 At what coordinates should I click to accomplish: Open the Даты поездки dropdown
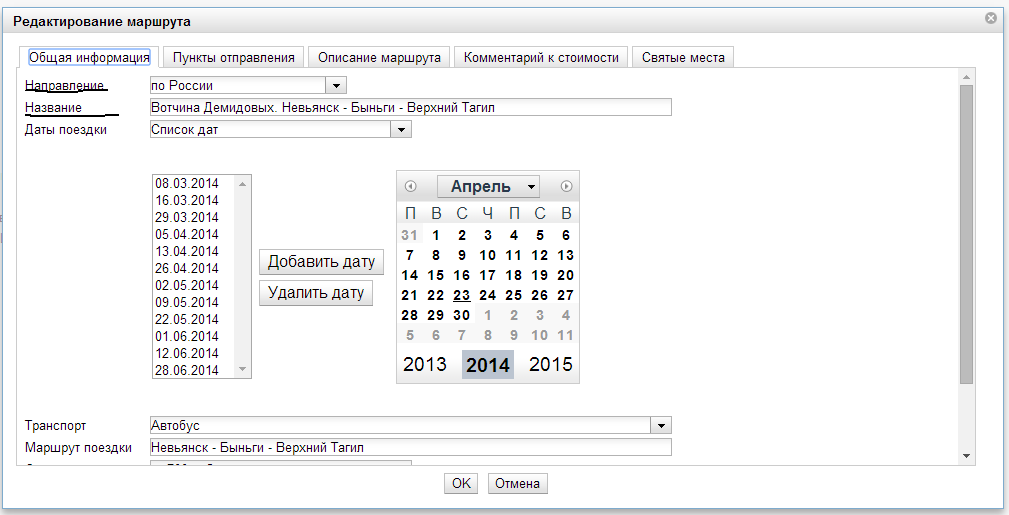click(x=401, y=129)
